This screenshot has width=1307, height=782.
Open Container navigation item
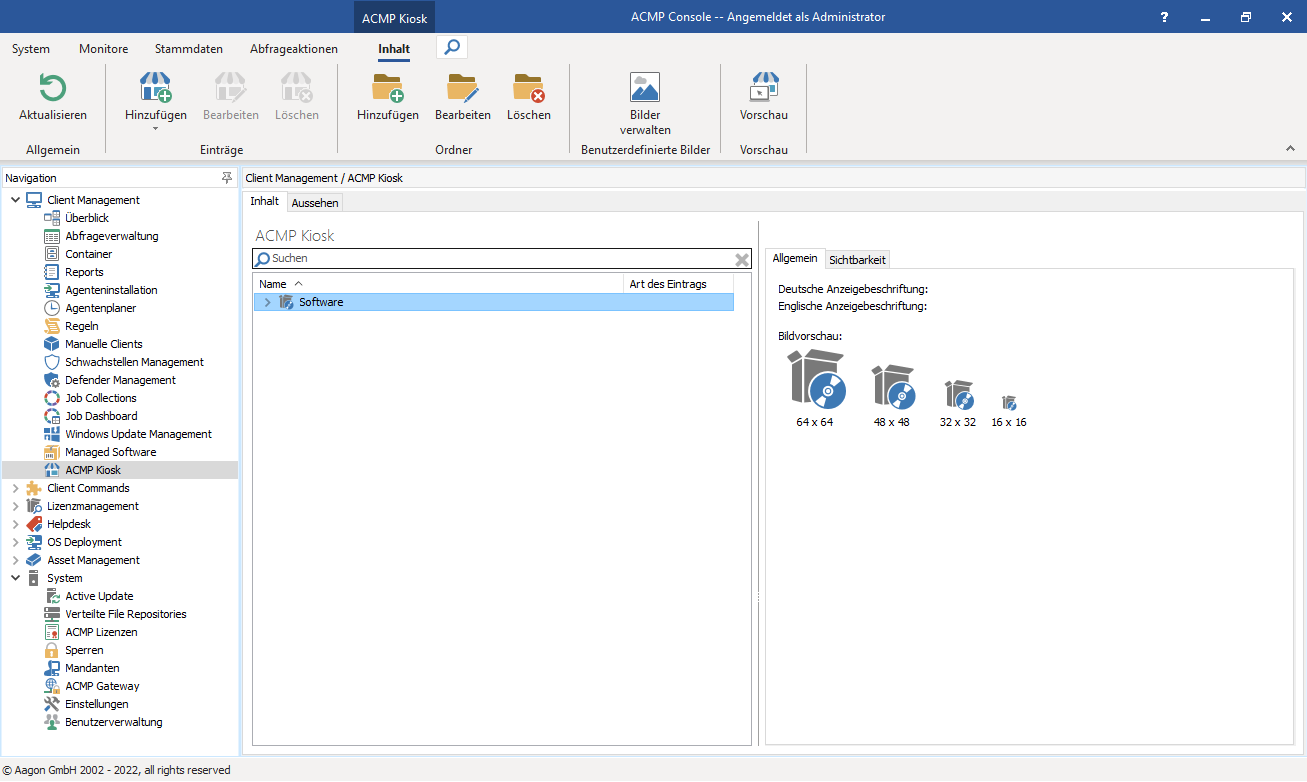(x=89, y=254)
